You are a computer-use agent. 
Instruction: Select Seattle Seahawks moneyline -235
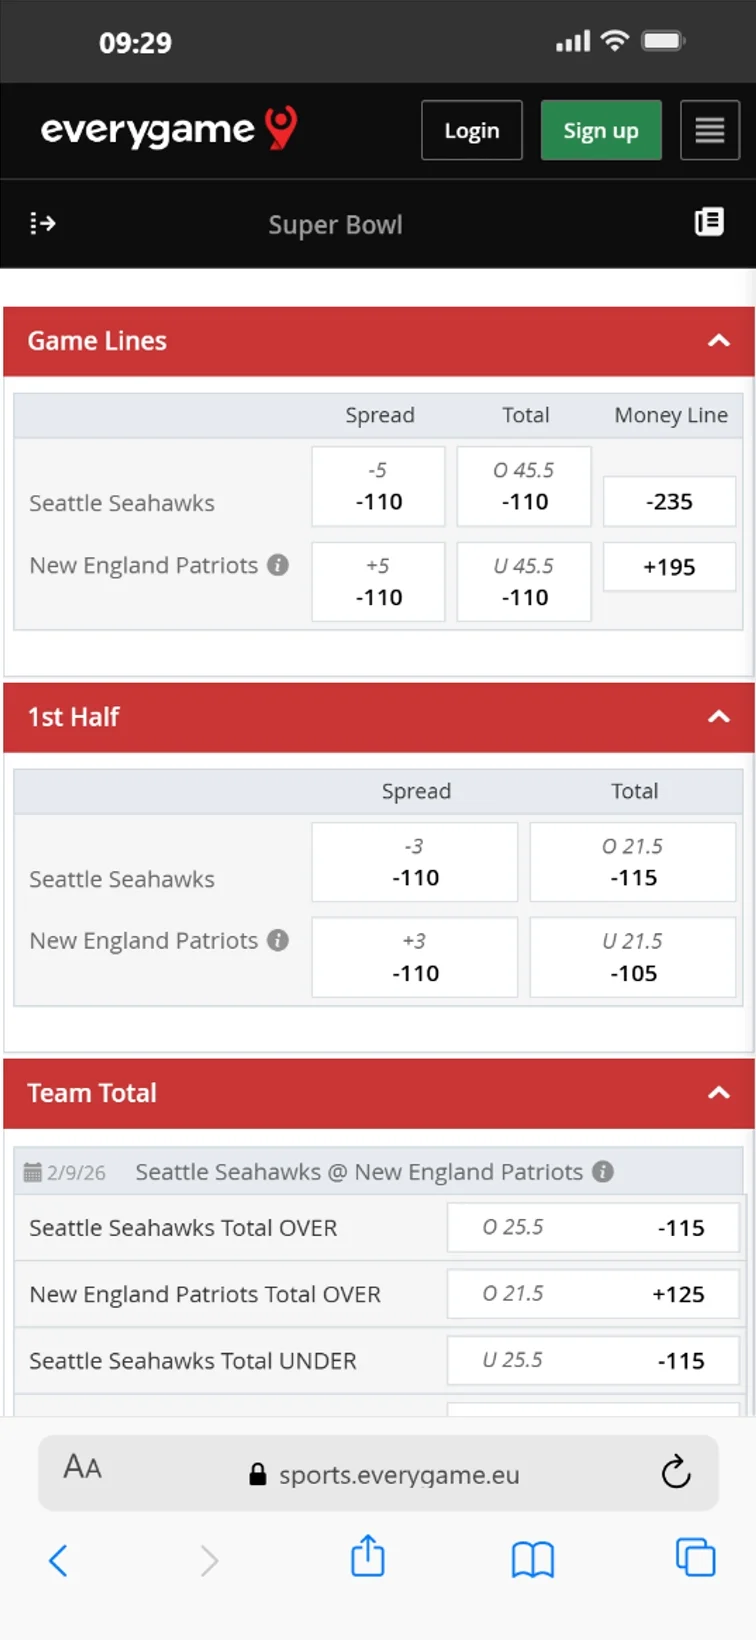pos(669,501)
